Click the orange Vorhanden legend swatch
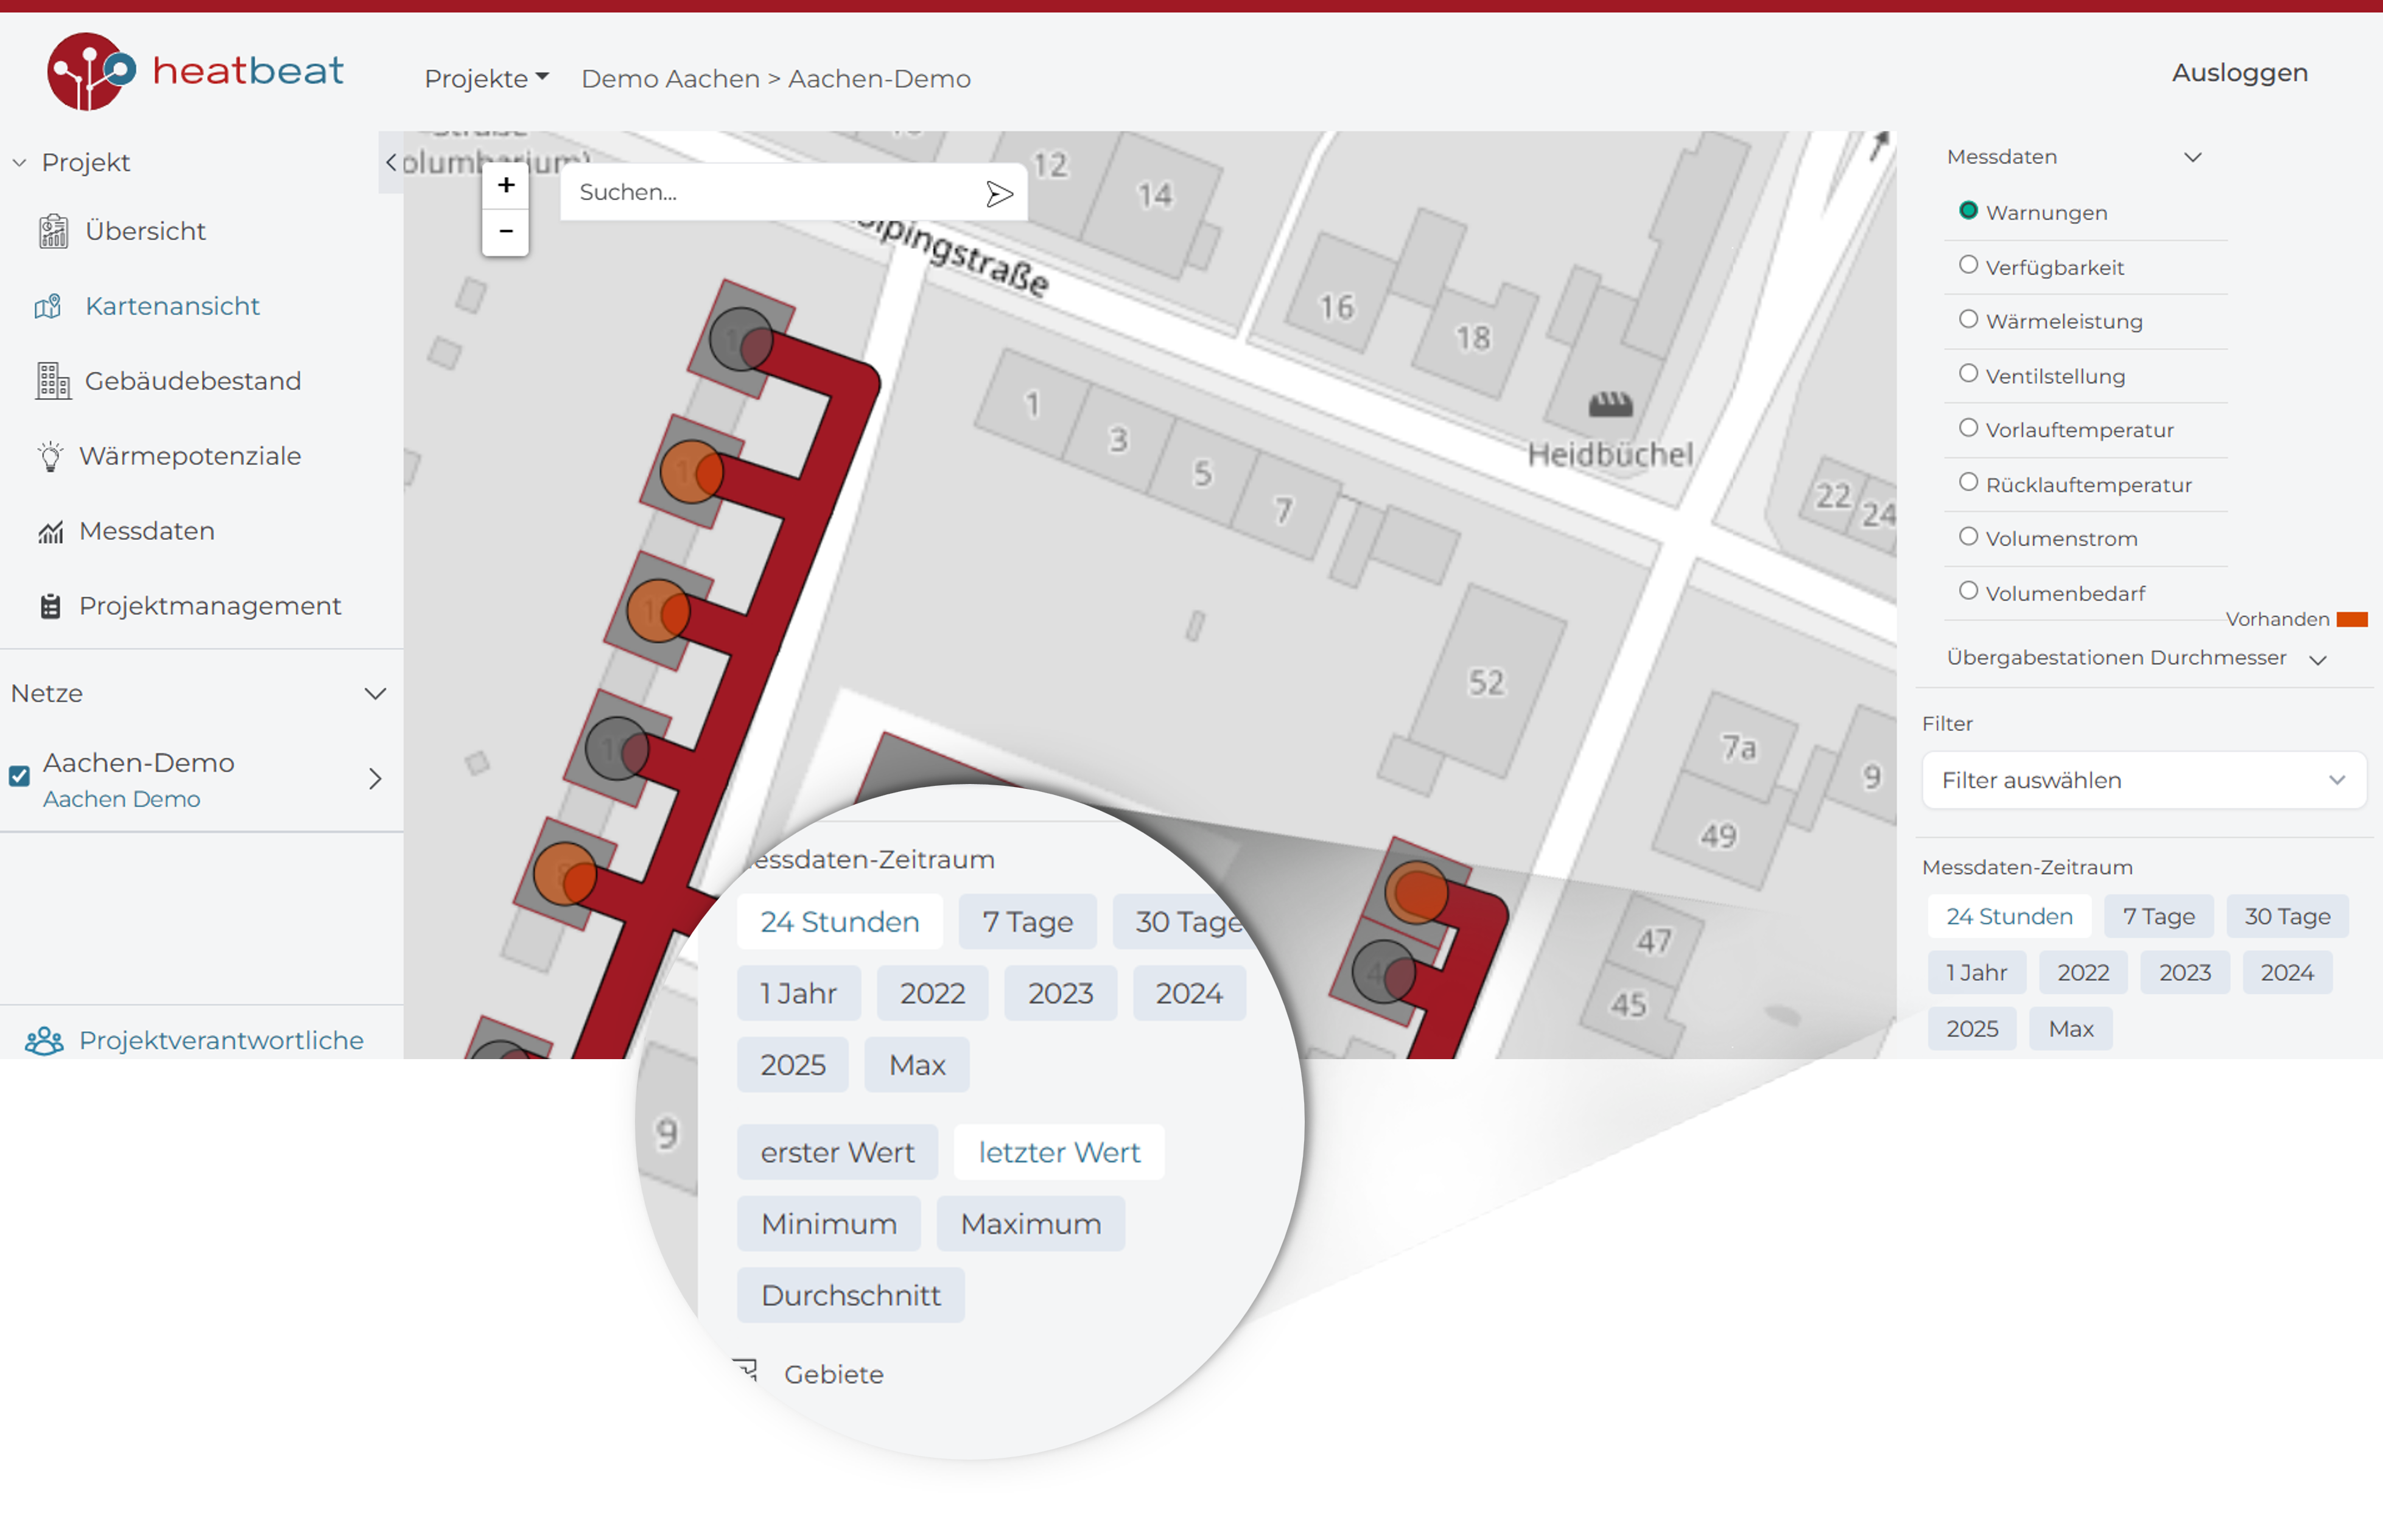 [x=2351, y=620]
